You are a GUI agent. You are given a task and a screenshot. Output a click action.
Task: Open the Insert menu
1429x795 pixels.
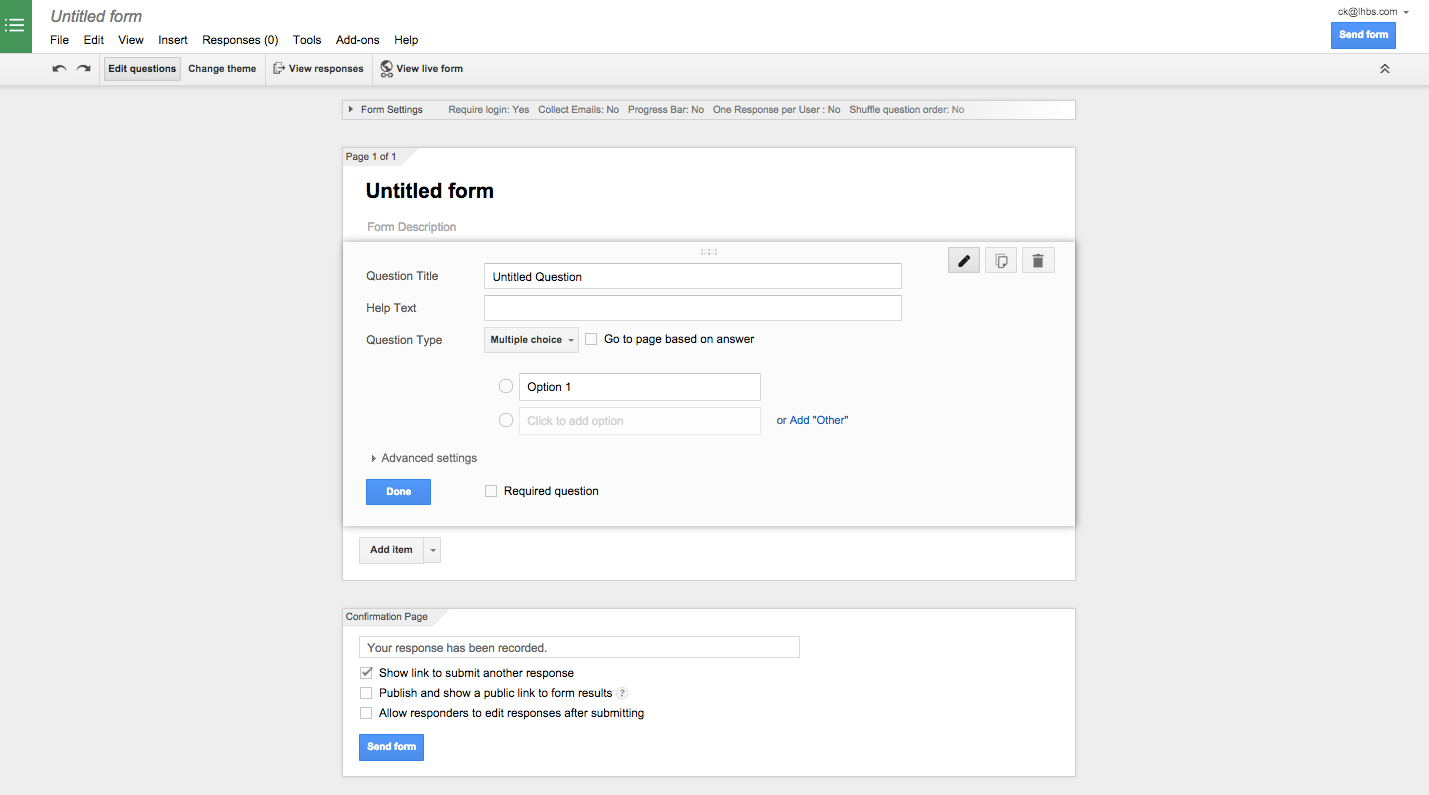tap(173, 40)
